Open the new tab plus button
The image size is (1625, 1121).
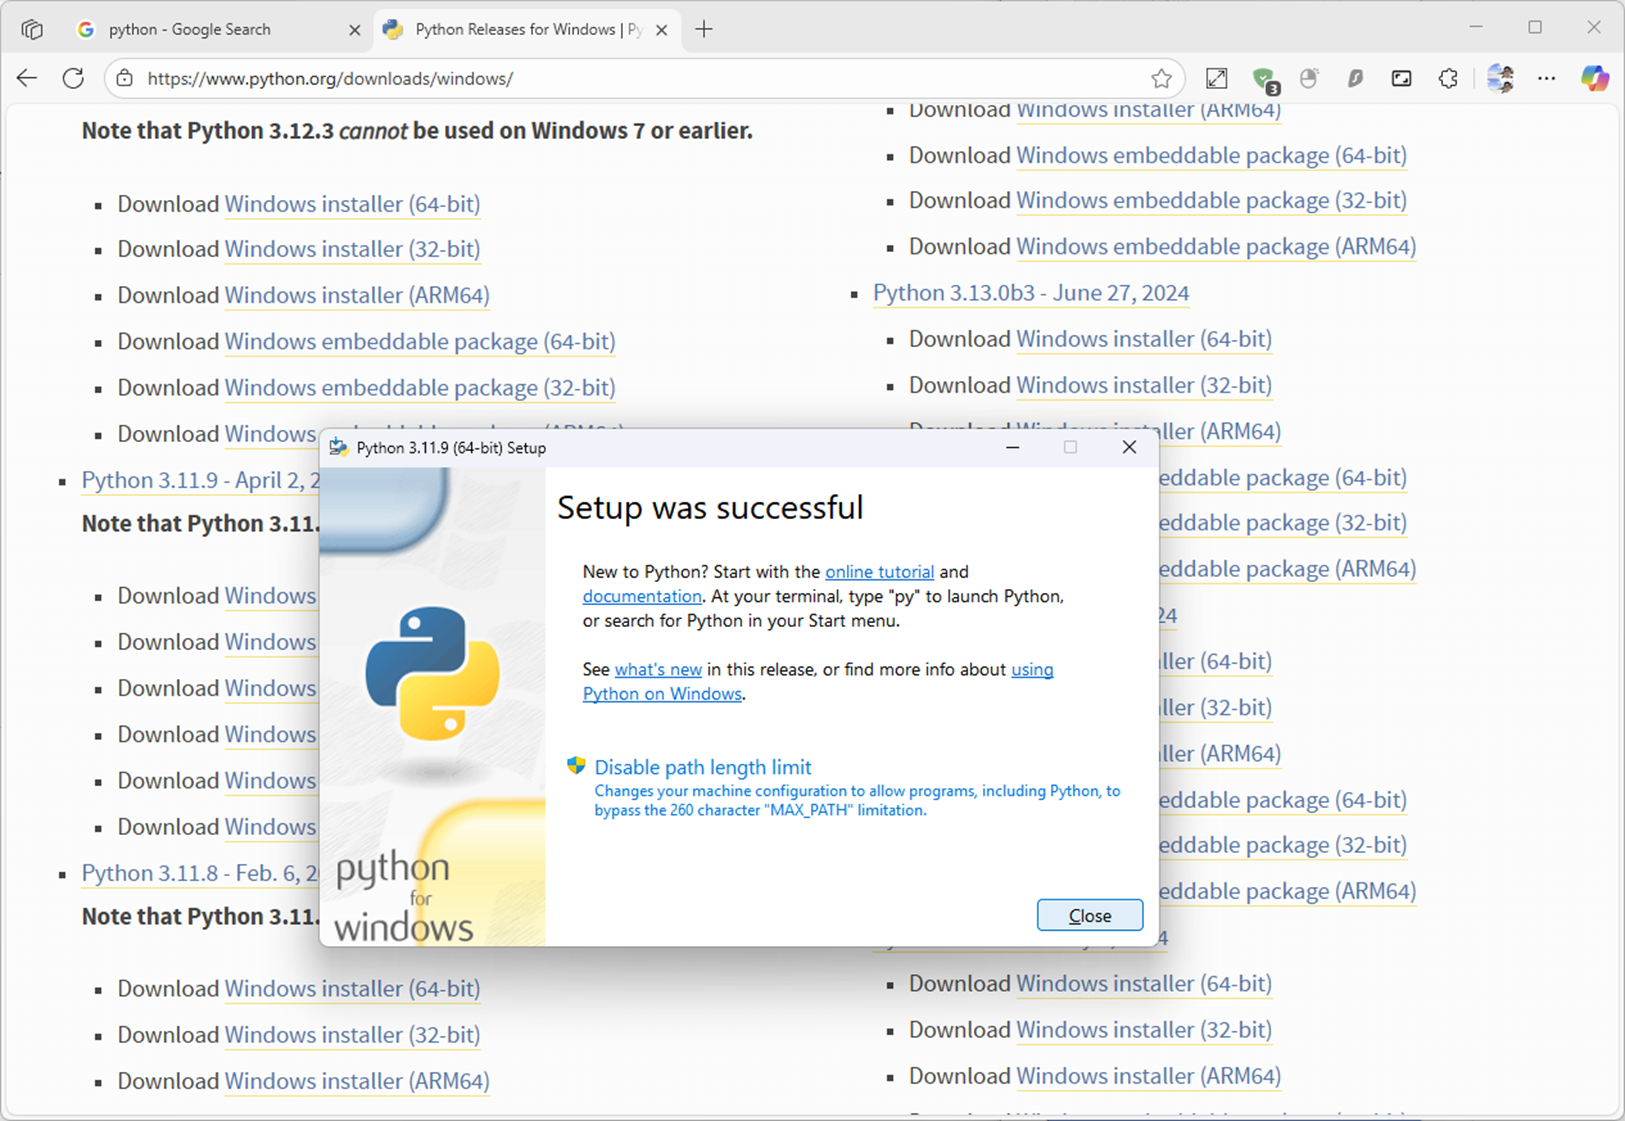704,29
